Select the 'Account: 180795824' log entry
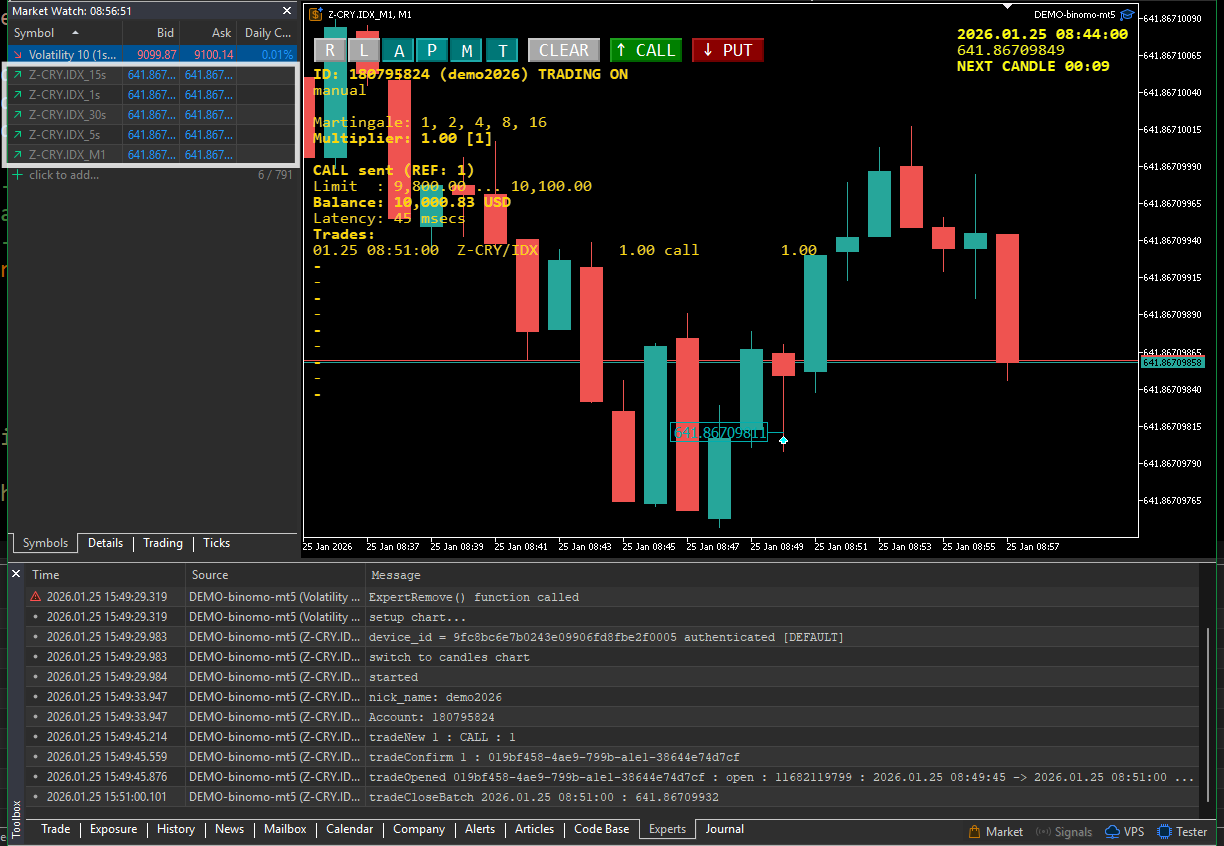Image resolution: width=1224 pixels, height=846 pixels. click(x=612, y=717)
